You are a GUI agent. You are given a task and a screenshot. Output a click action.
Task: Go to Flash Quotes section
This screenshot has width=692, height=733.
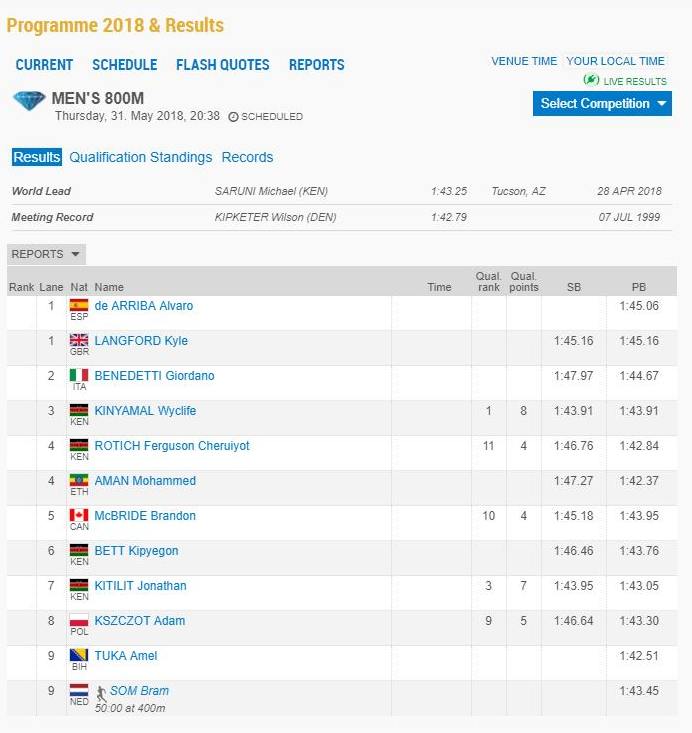pos(222,65)
